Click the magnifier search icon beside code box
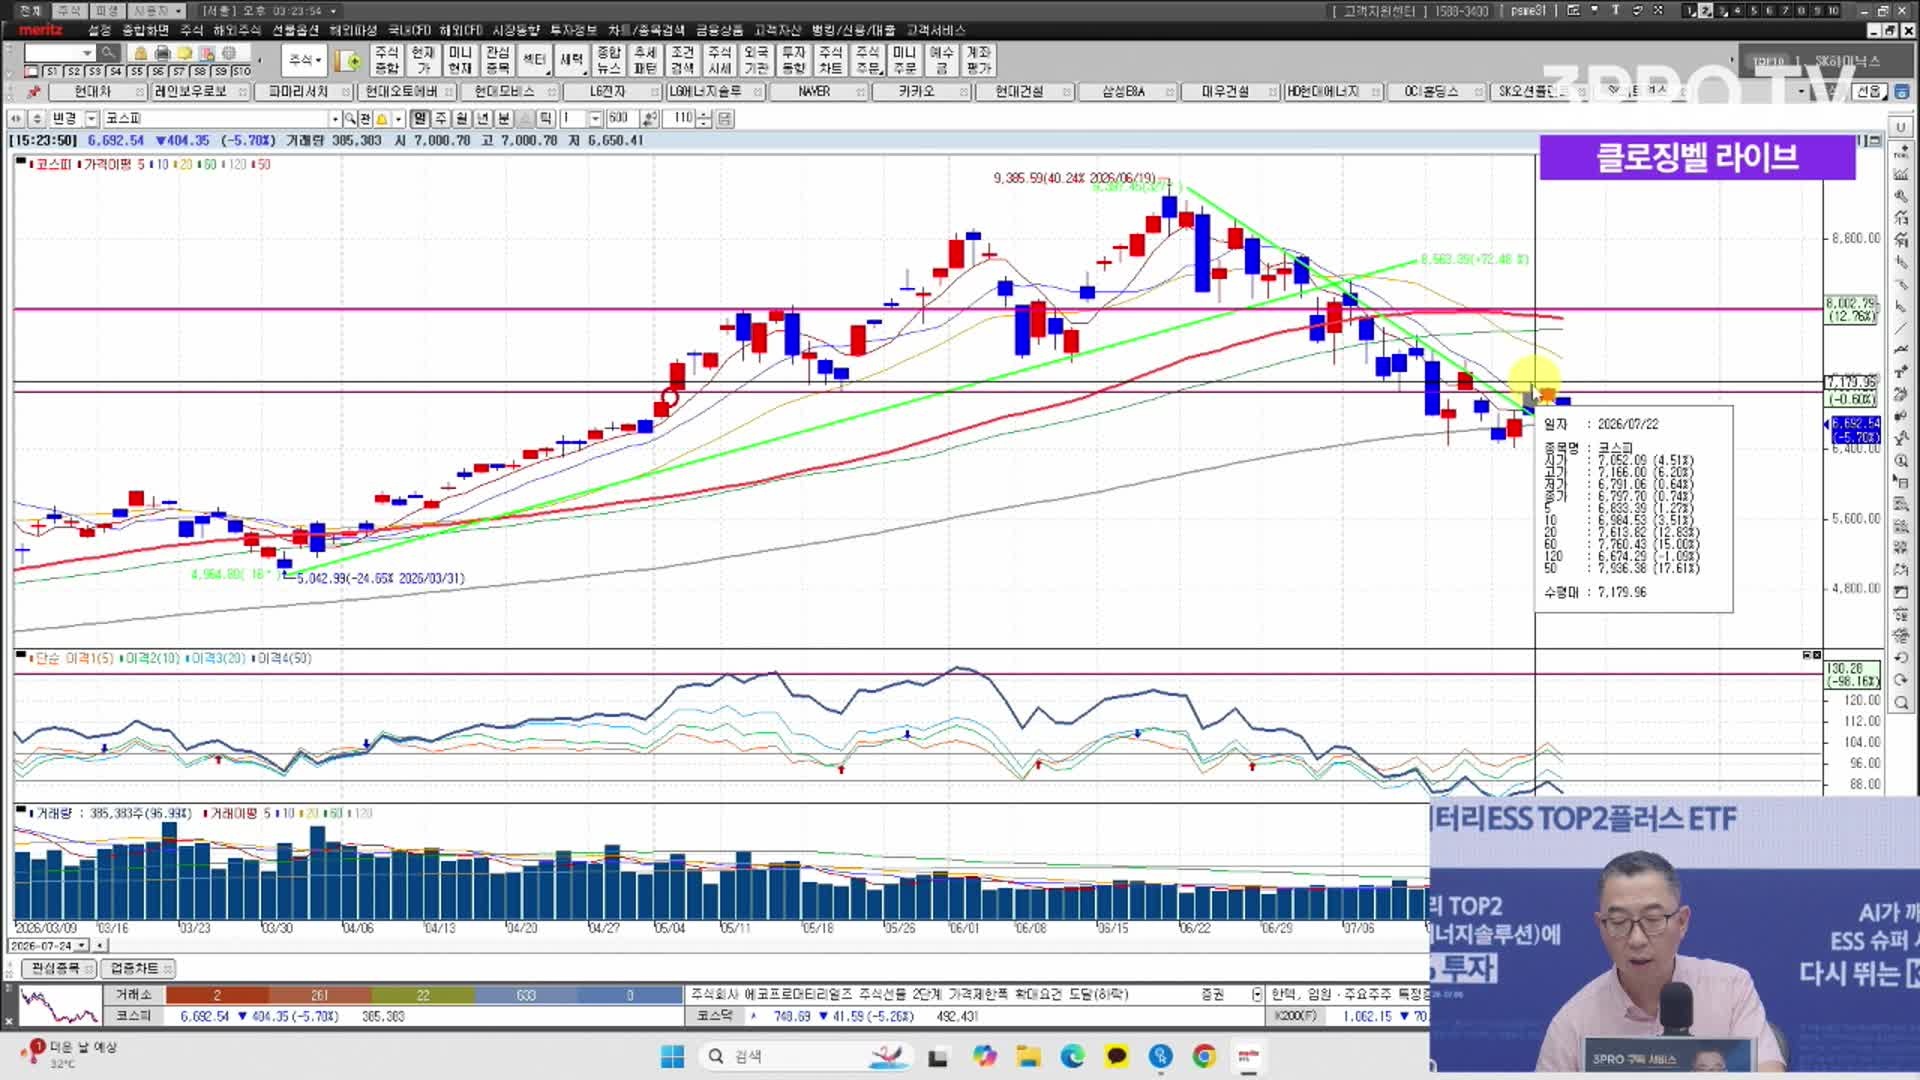This screenshot has height=1080, width=1920. tap(108, 53)
